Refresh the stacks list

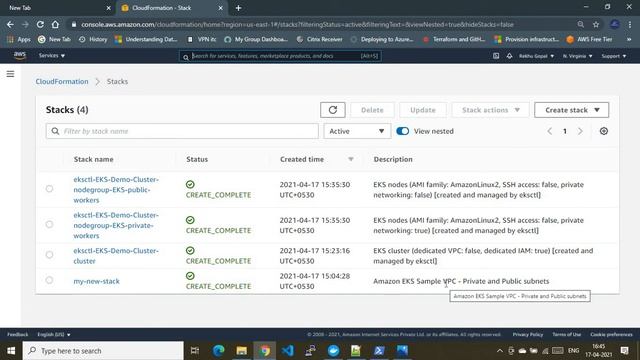(x=333, y=110)
